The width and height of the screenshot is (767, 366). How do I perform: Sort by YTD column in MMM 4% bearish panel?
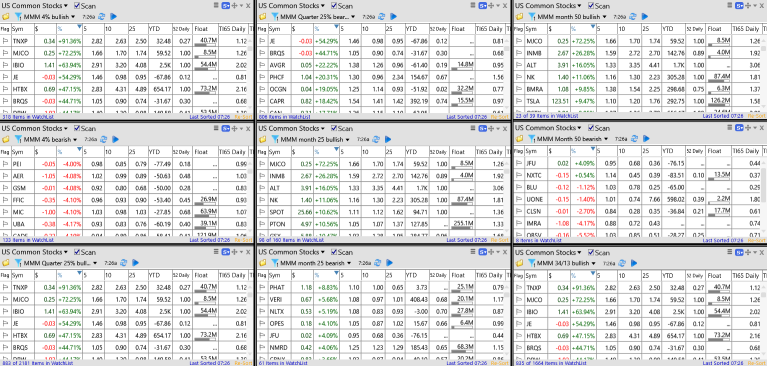pyautogui.click(x=155, y=152)
